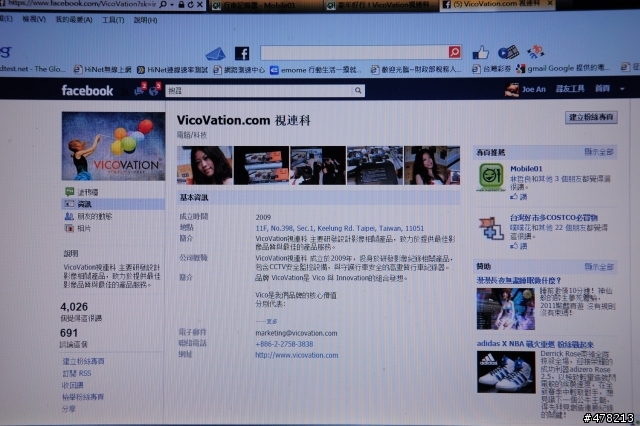Click the +886-2-2758-3838 phone link

[284, 344]
